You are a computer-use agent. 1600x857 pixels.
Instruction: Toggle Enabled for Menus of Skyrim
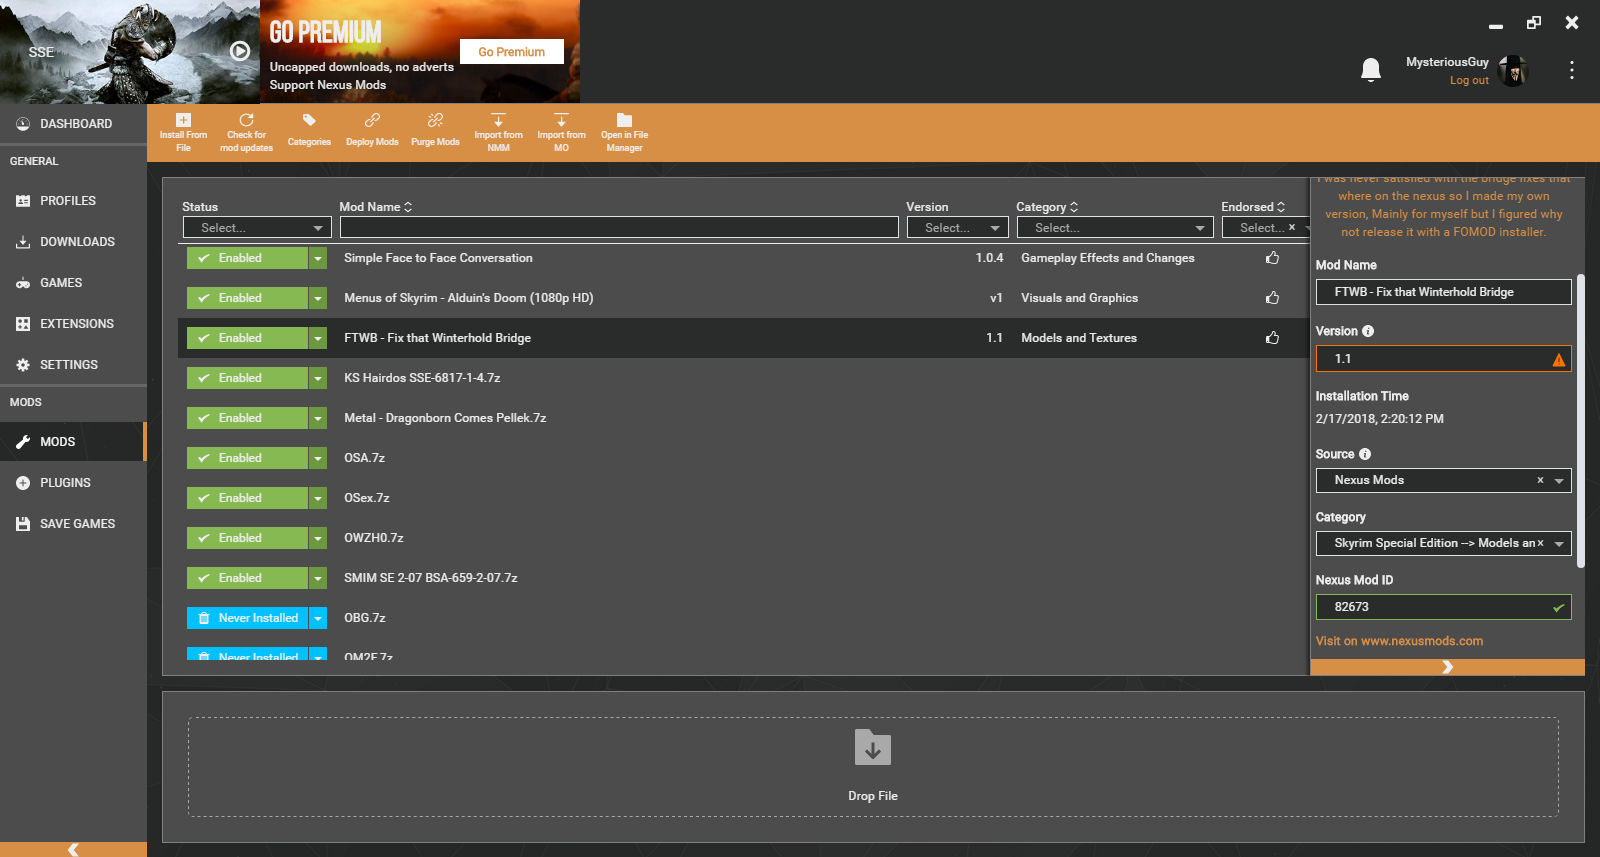point(247,298)
